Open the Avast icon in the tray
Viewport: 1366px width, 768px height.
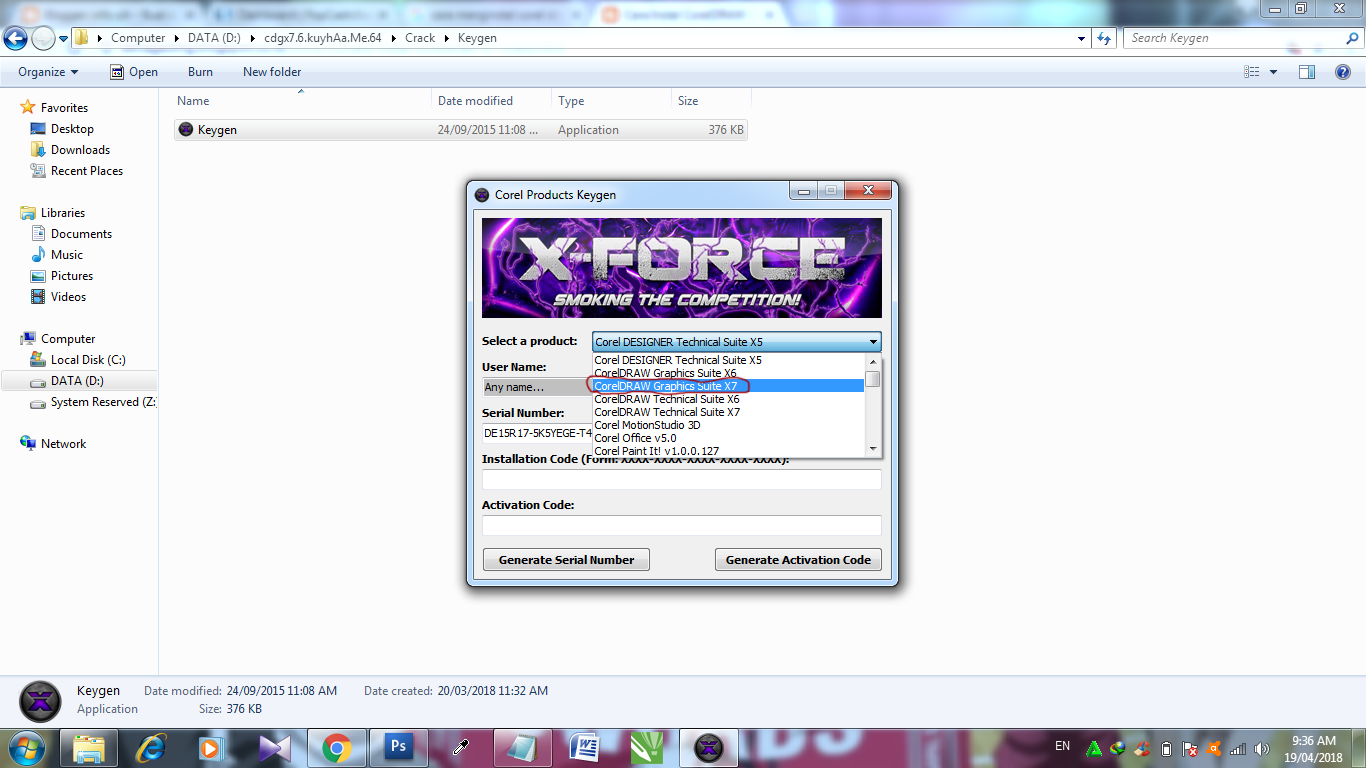[x=1213, y=748]
